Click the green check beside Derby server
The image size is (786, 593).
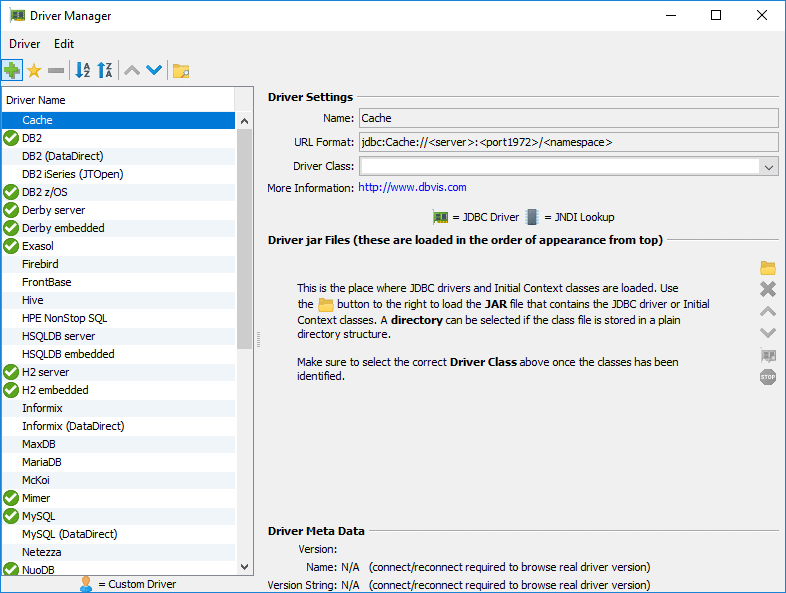pos(11,210)
